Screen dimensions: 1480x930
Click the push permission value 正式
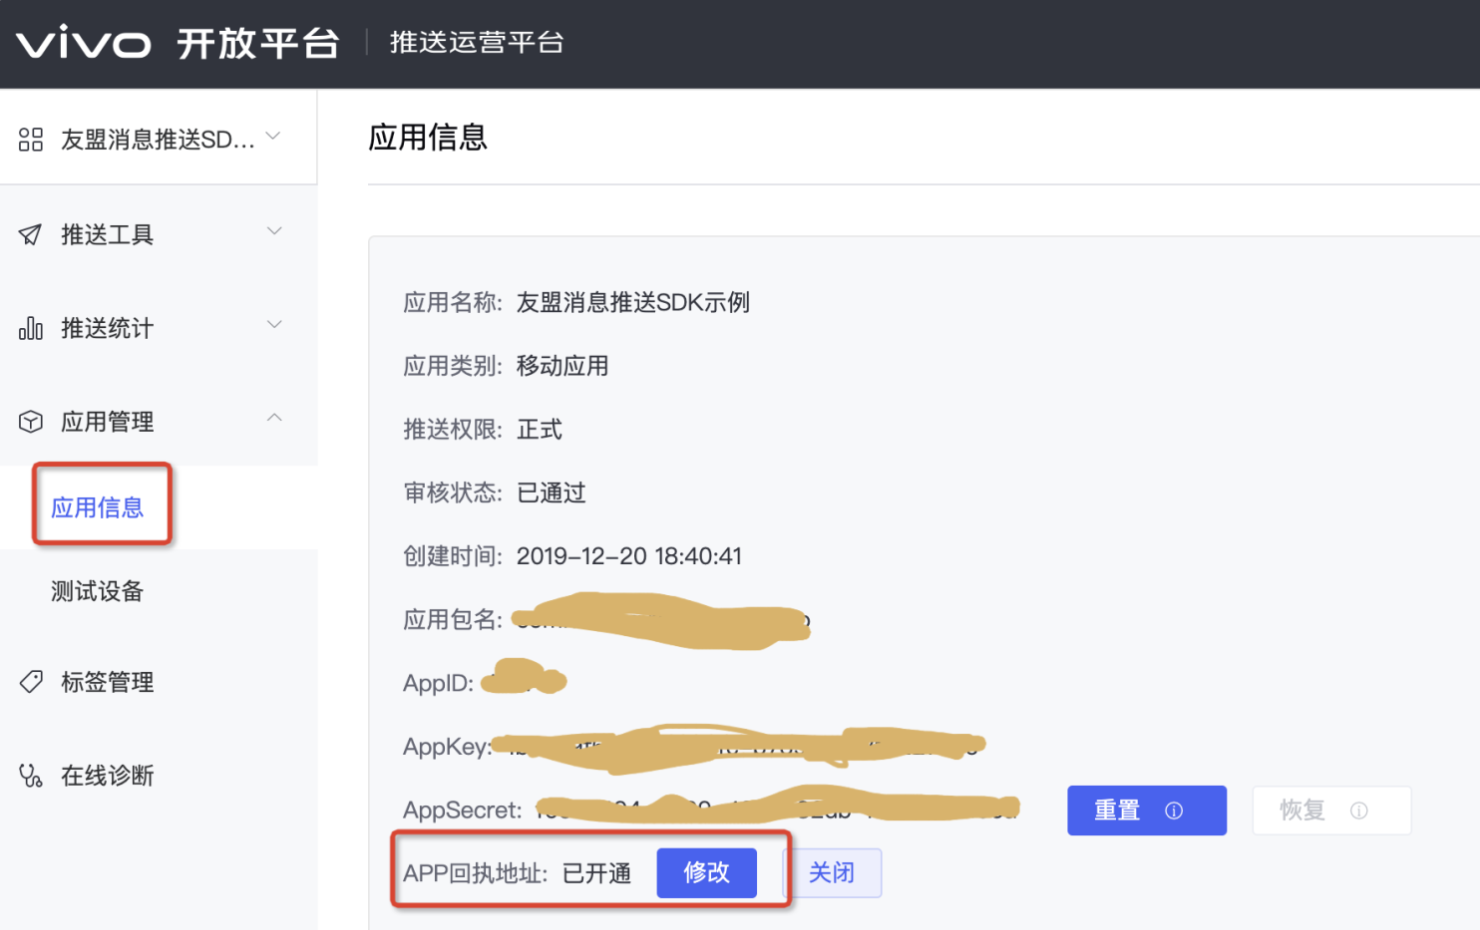(x=540, y=429)
